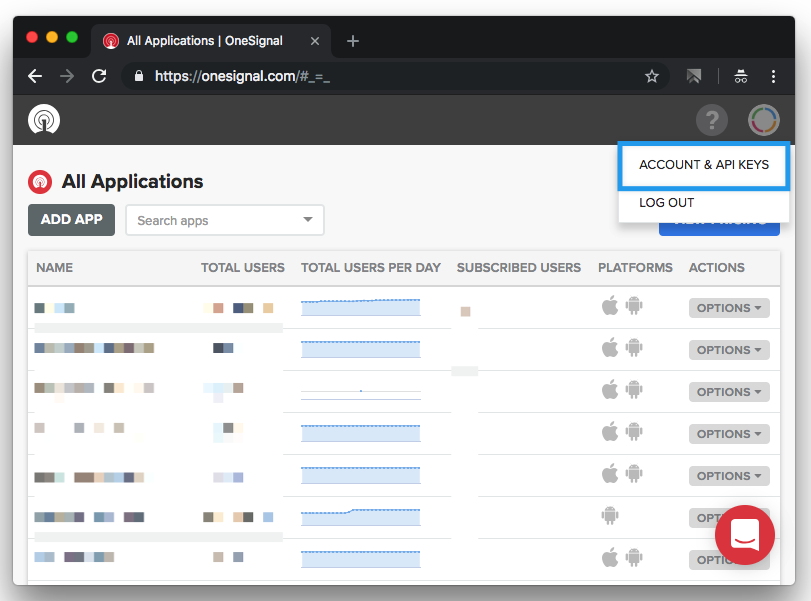Image resolution: width=811 pixels, height=601 pixels.
Task: Select ACCOUNT & API KEYS menu item
Action: click(x=703, y=165)
